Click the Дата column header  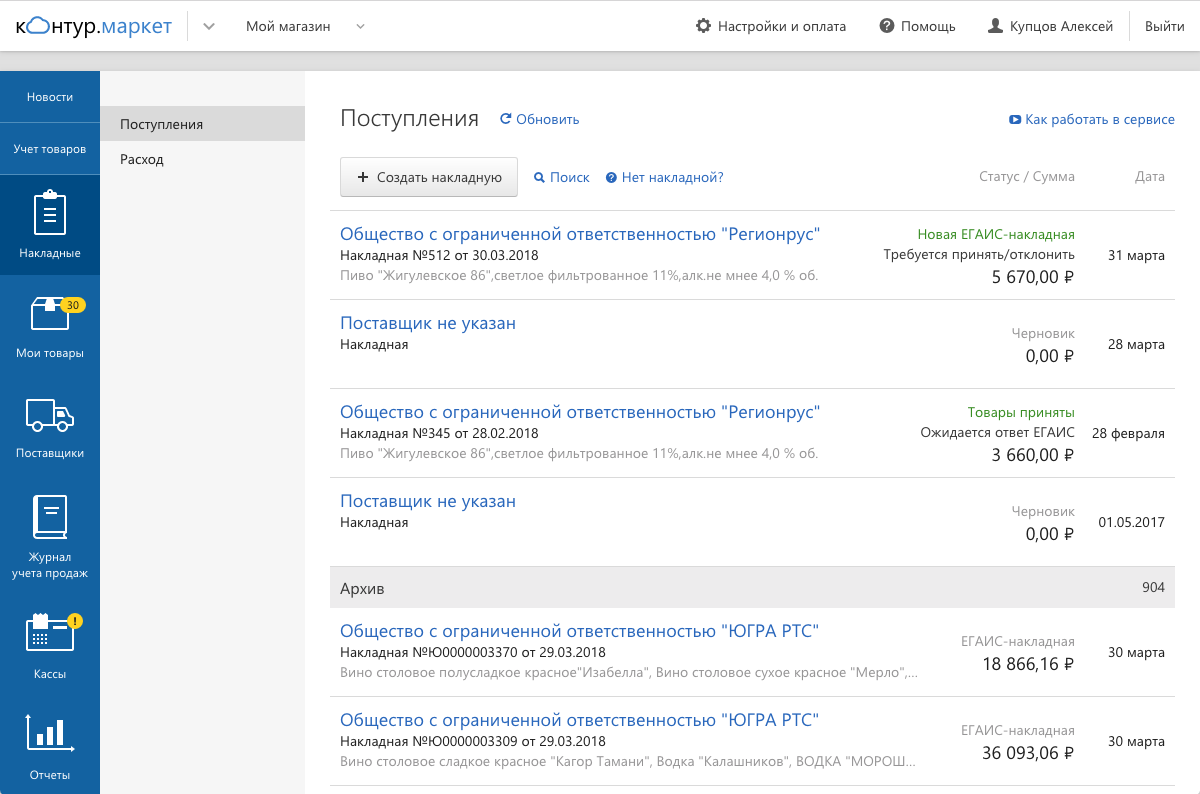[x=1150, y=177]
